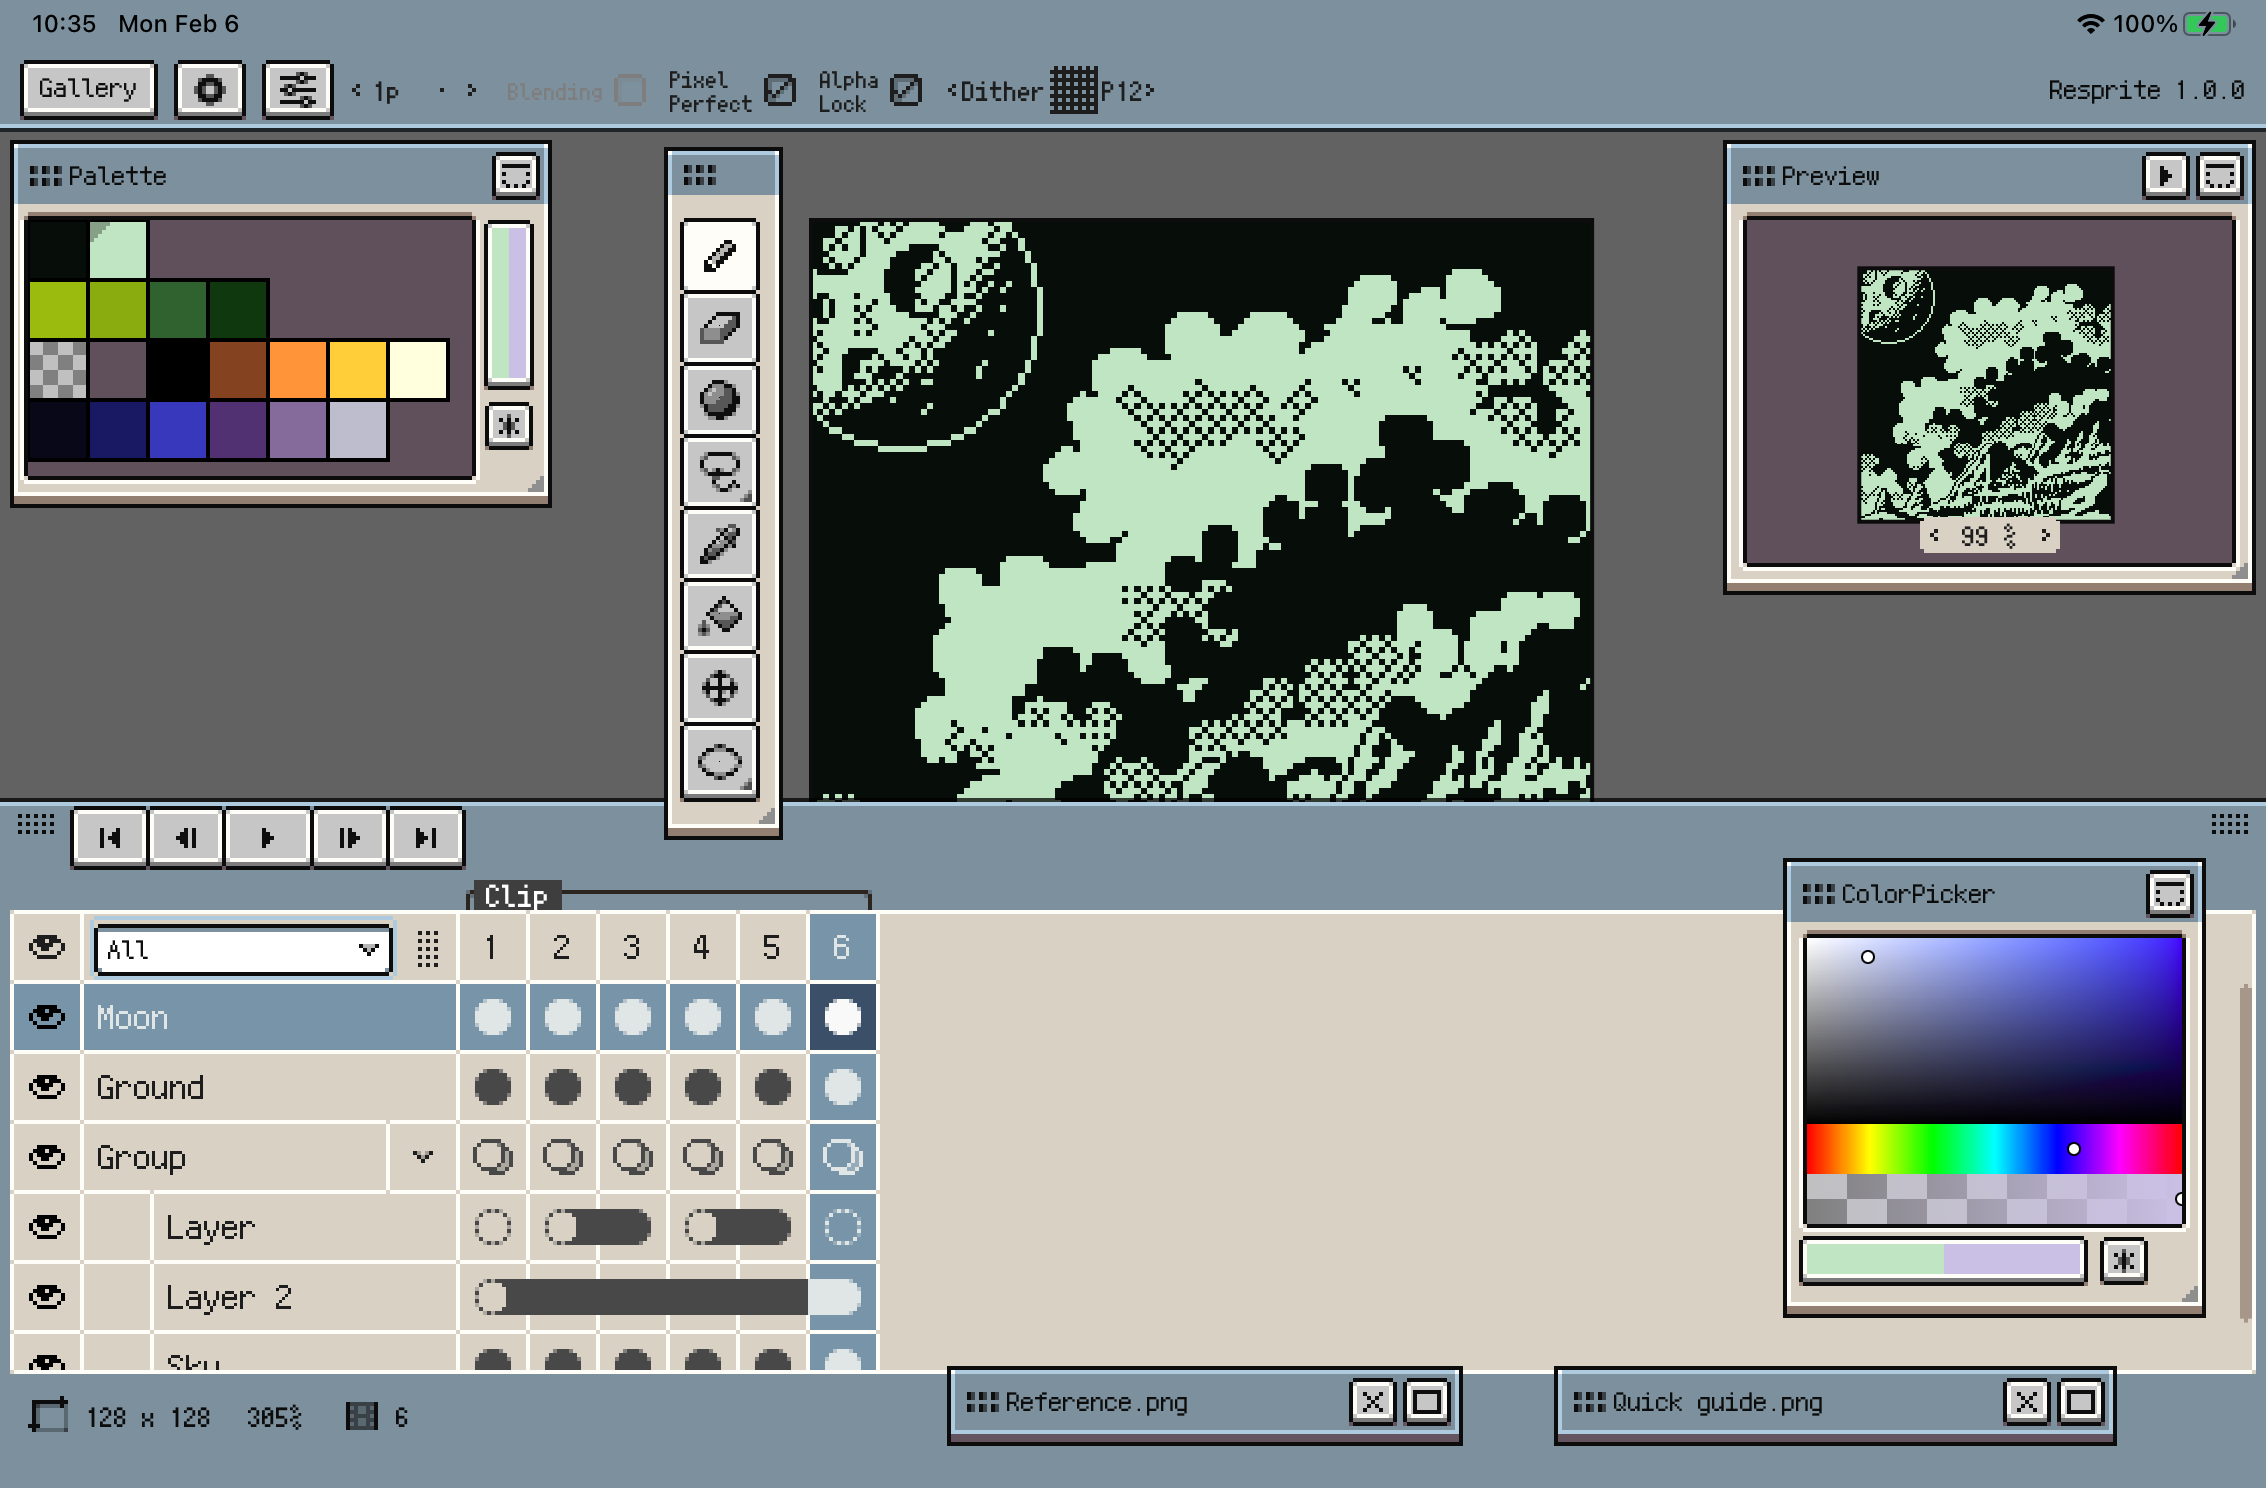This screenshot has height=1488, width=2266.
Task: Open the Gallery
Action: click(88, 89)
